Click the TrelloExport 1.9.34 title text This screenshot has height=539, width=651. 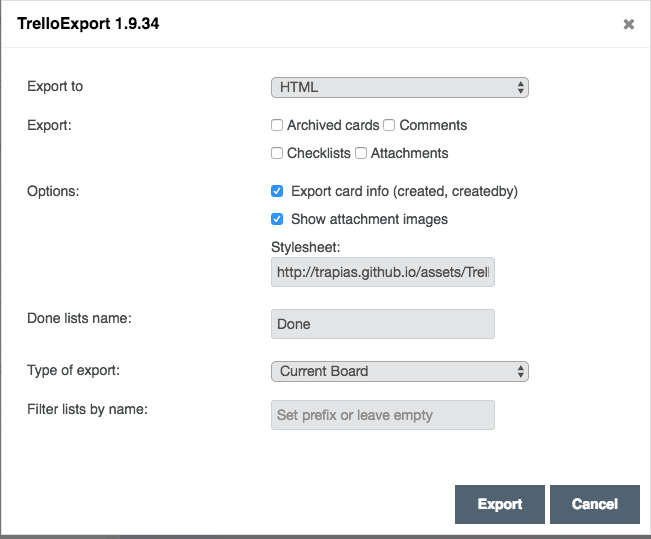coord(88,24)
